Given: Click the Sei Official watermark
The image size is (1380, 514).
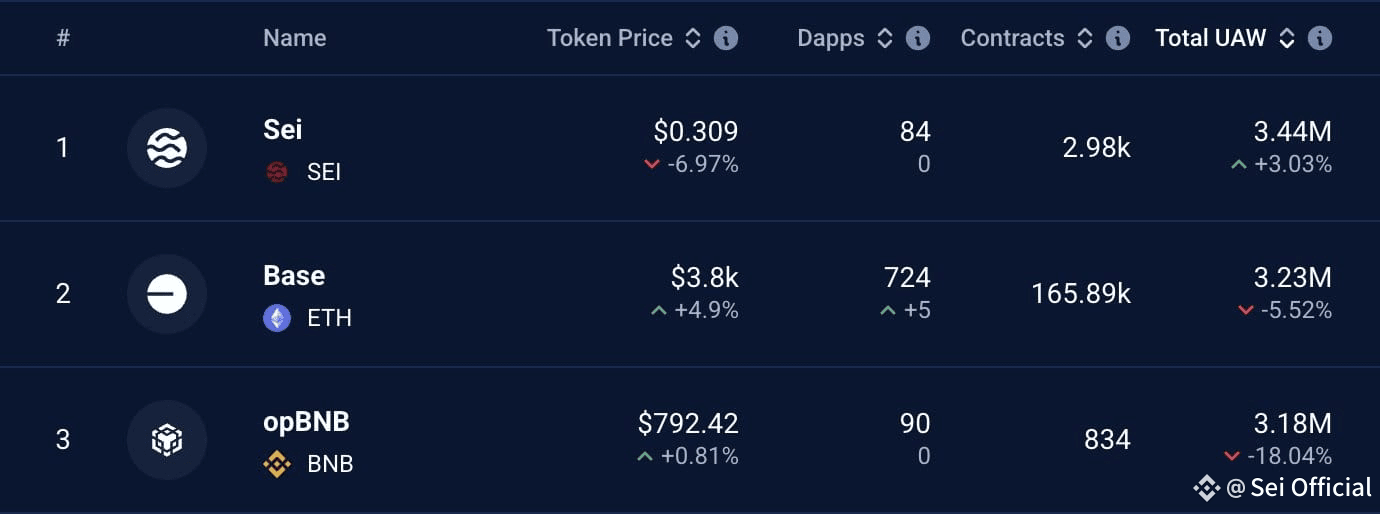Looking at the screenshot, I should point(1283,487).
